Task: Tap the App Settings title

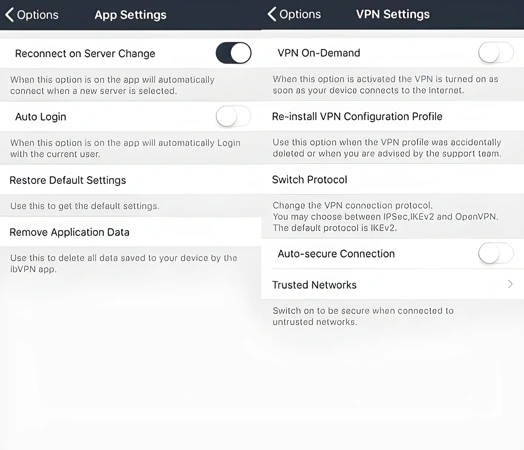Action: (x=130, y=15)
